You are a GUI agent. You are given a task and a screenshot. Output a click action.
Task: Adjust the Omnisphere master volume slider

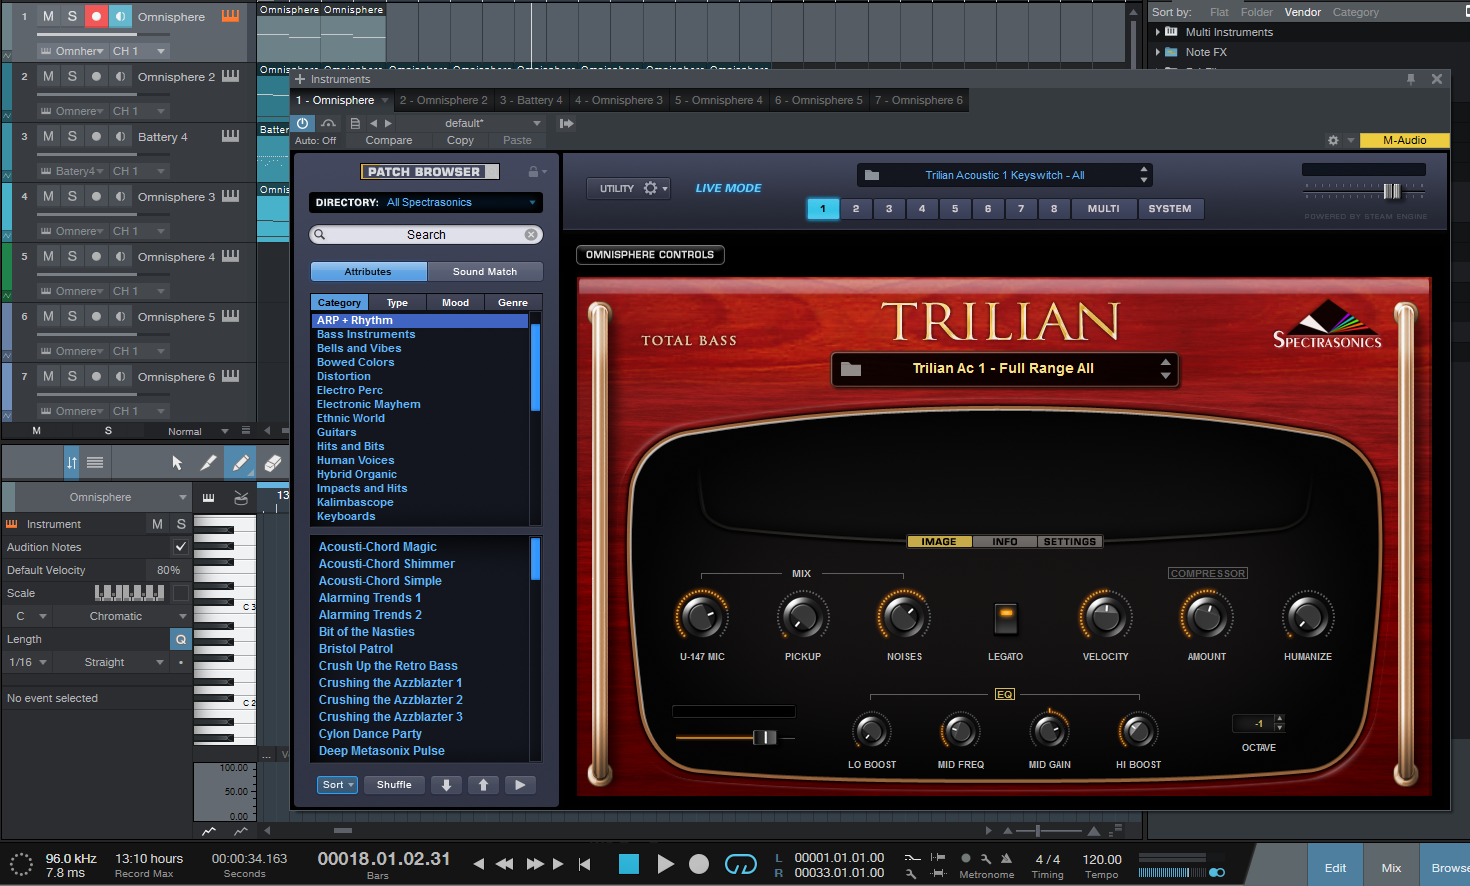(x=1391, y=191)
